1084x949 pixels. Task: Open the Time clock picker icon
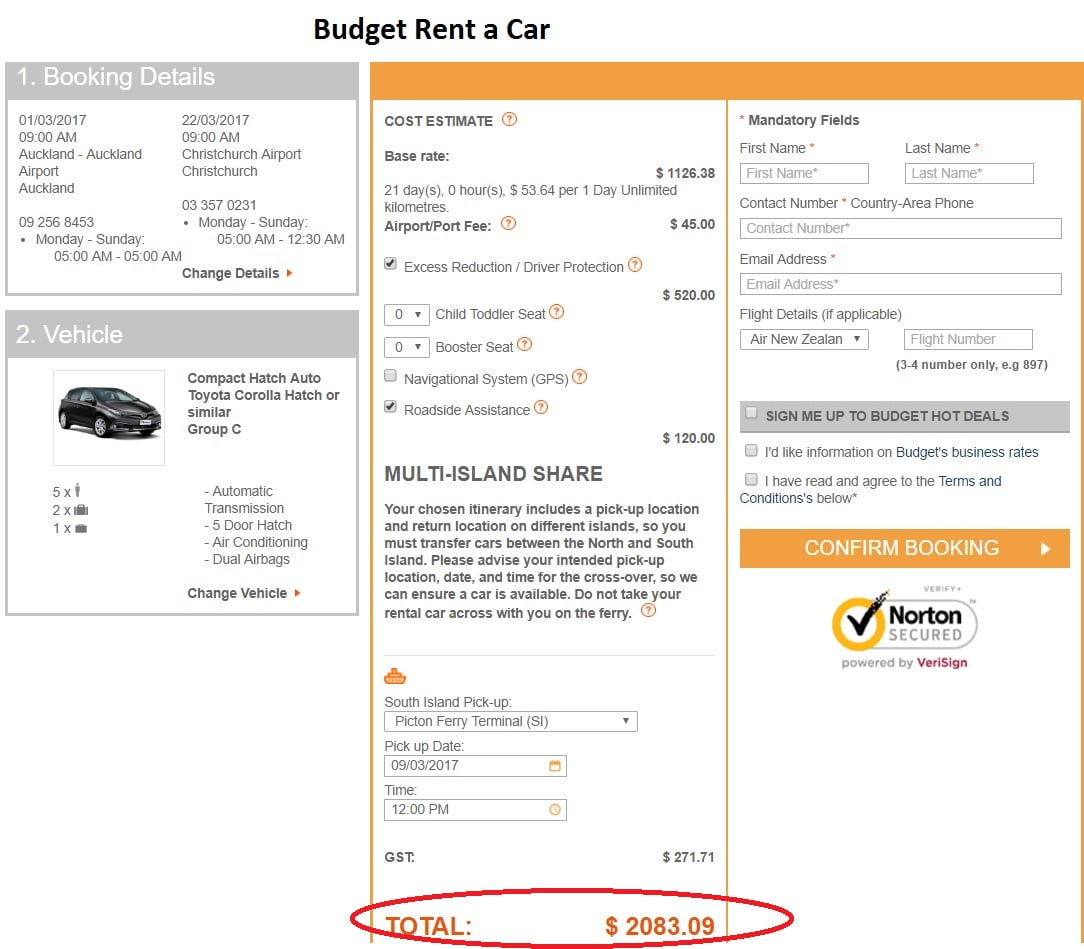click(x=554, y=809)
